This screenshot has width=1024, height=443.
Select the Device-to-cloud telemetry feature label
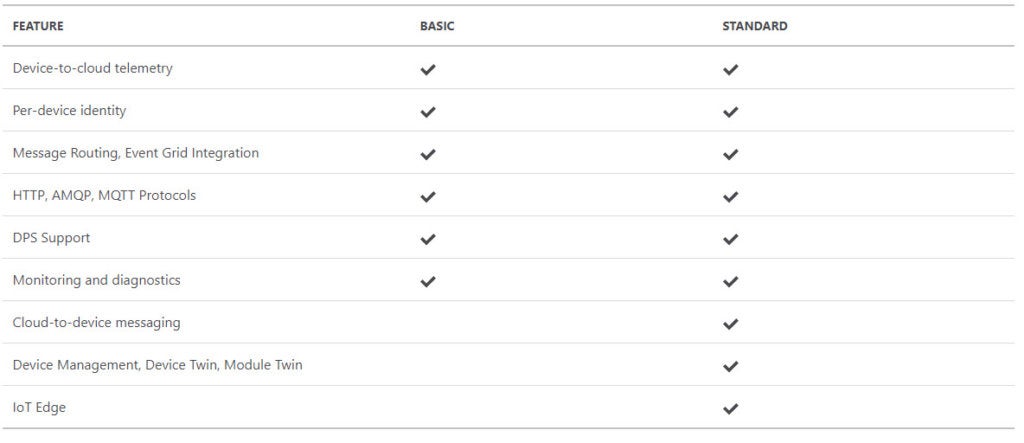point(93,69)
